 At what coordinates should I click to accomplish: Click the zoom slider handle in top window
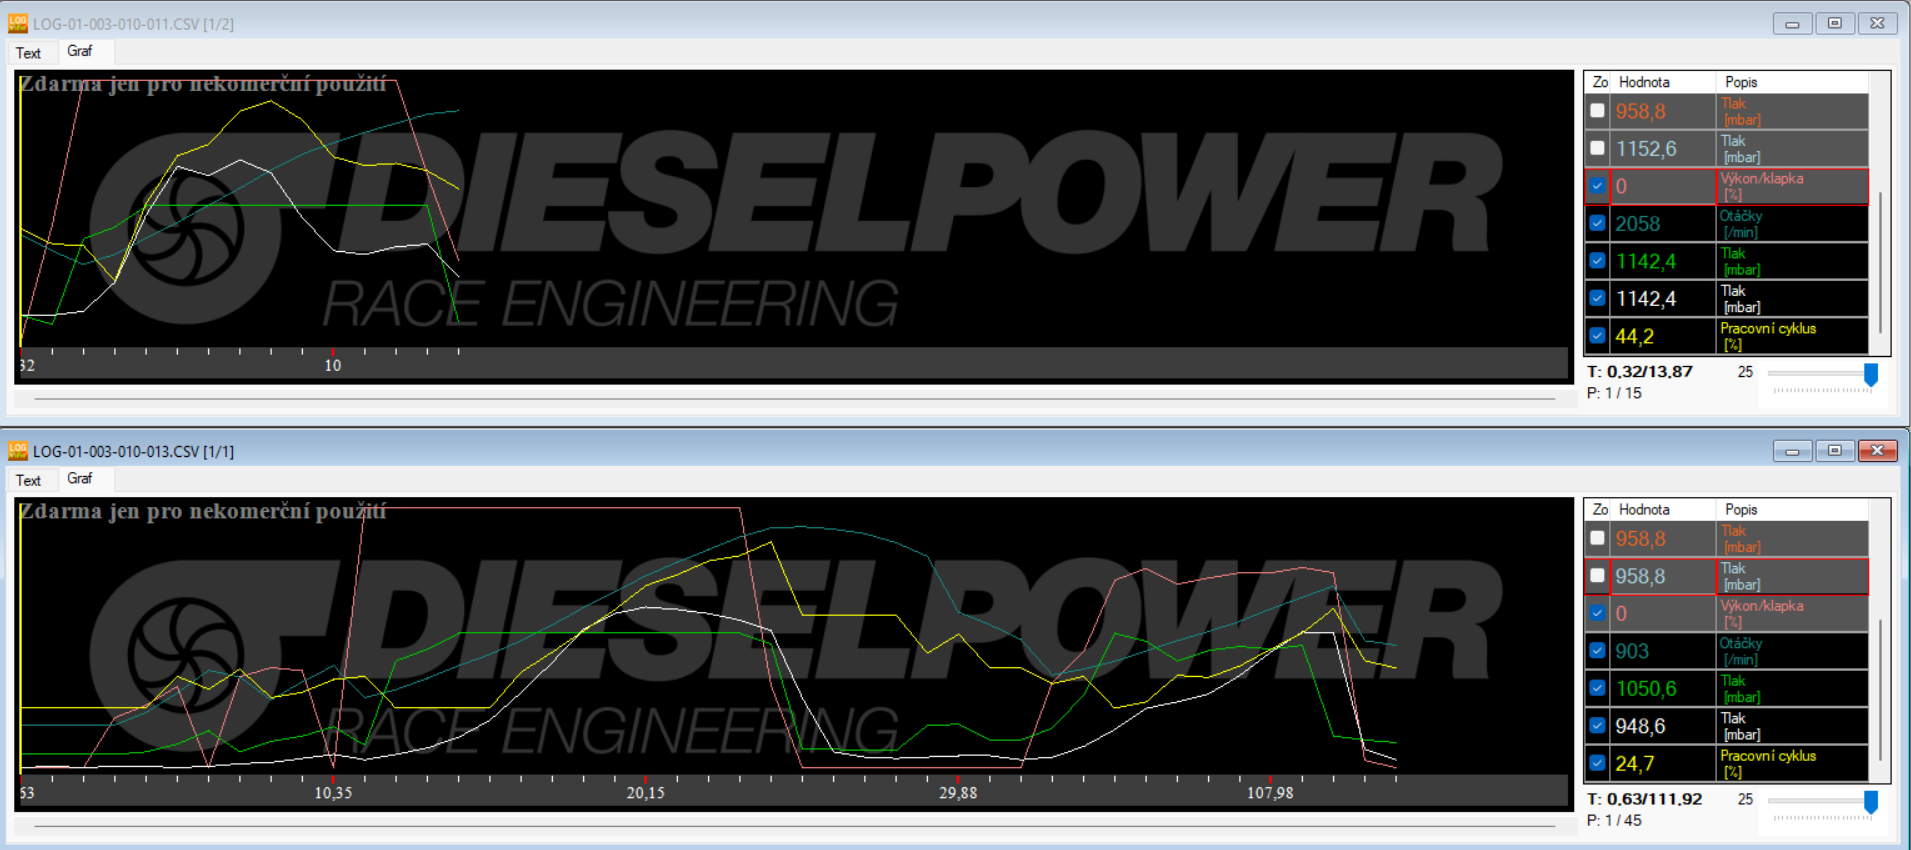pos(1870,374)
